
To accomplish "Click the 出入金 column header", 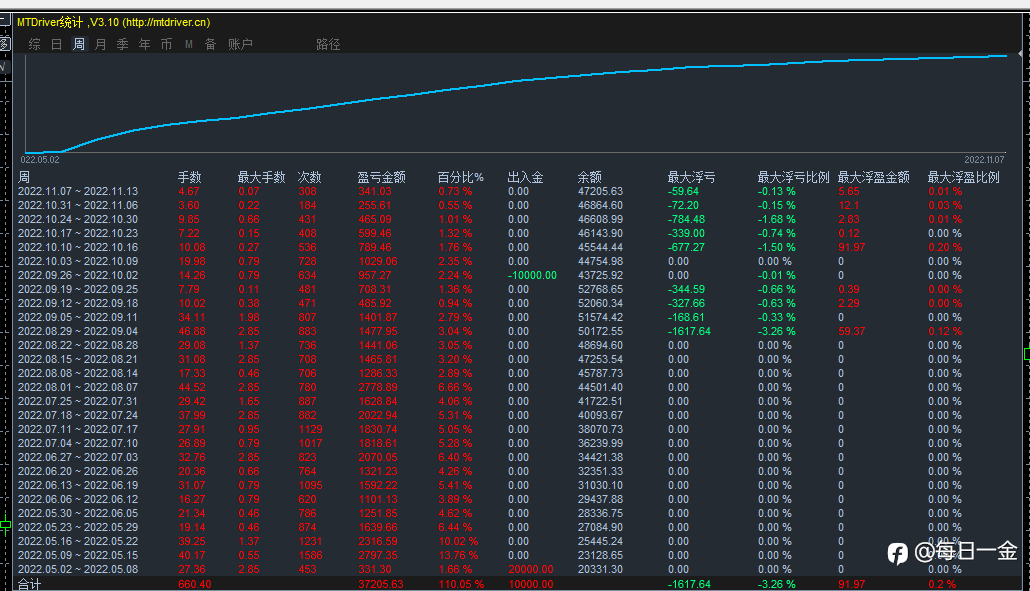I will tap(526, 177).
